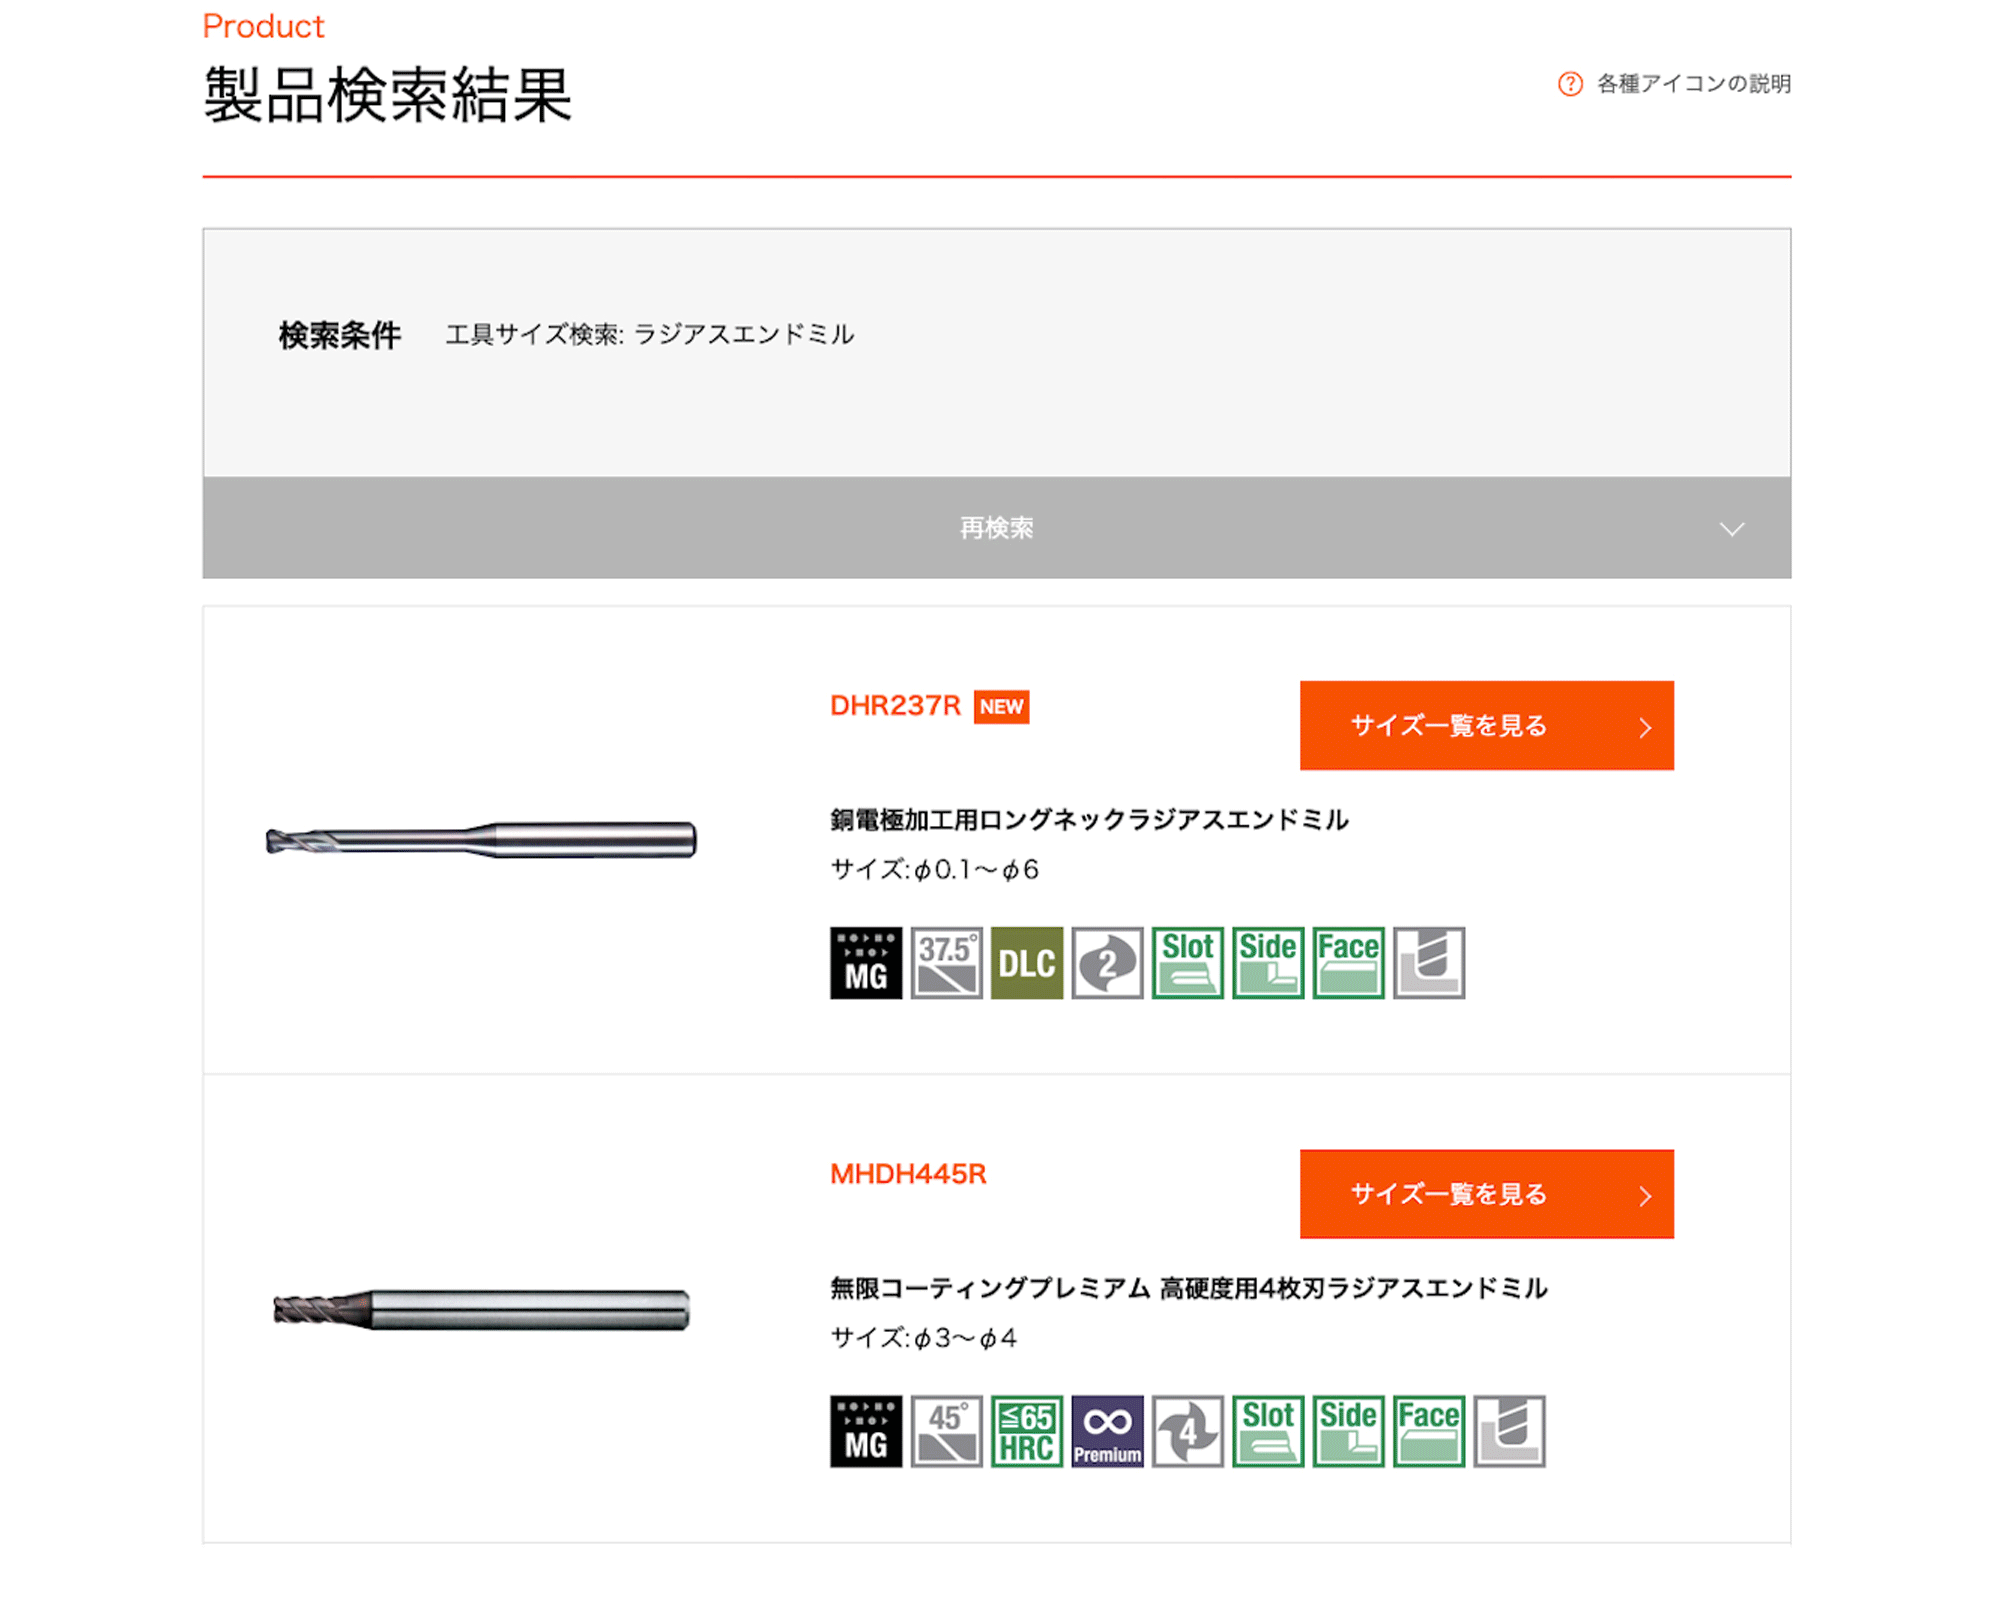Click the ≤65 HRC hardness icon
Image resolution: width=2000 pixels, height=1600 pixels.
(x=1027, y=1431)
